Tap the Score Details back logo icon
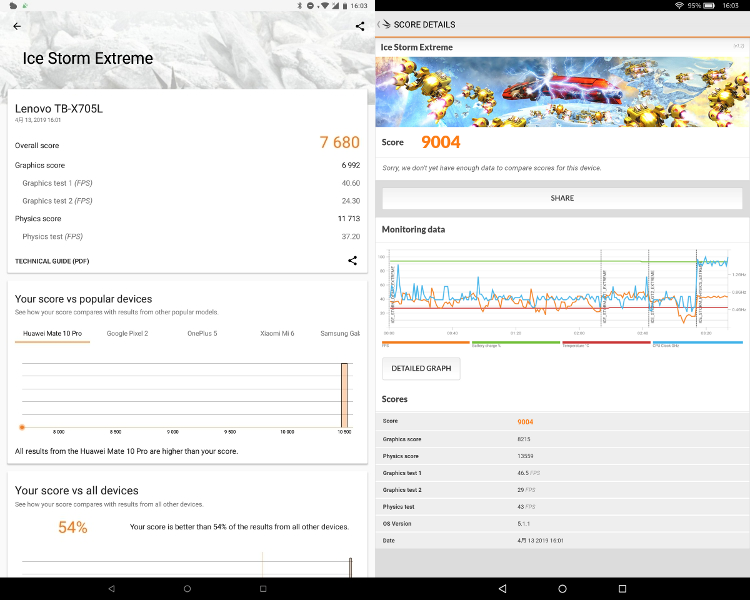This screenshot has height=600, width=750. point(384,24)
